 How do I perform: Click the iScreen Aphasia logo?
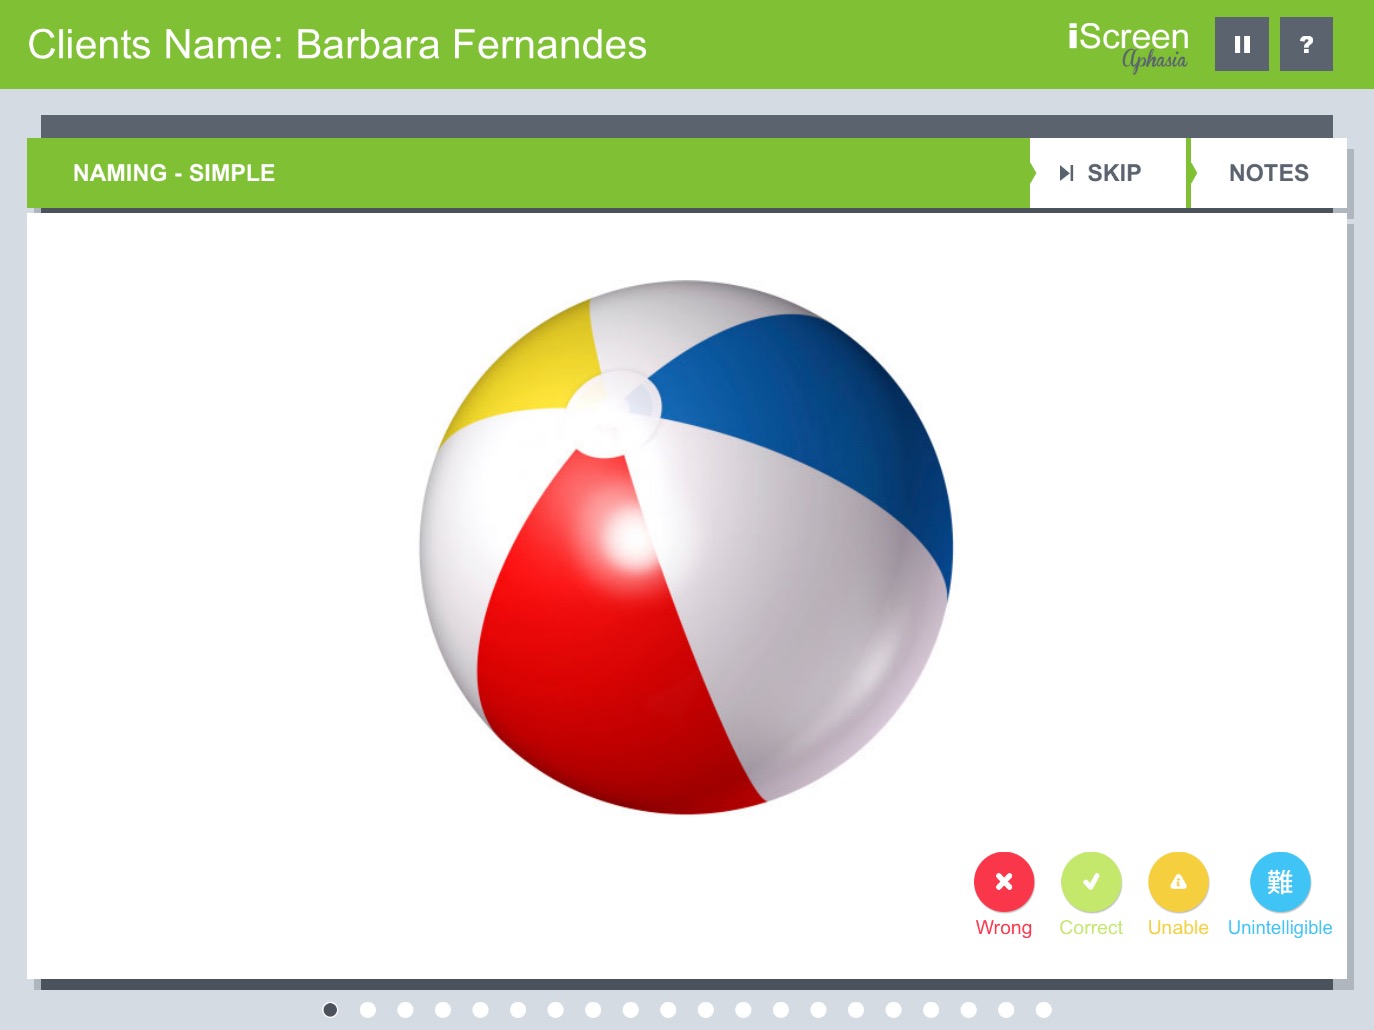(1129, 47)
